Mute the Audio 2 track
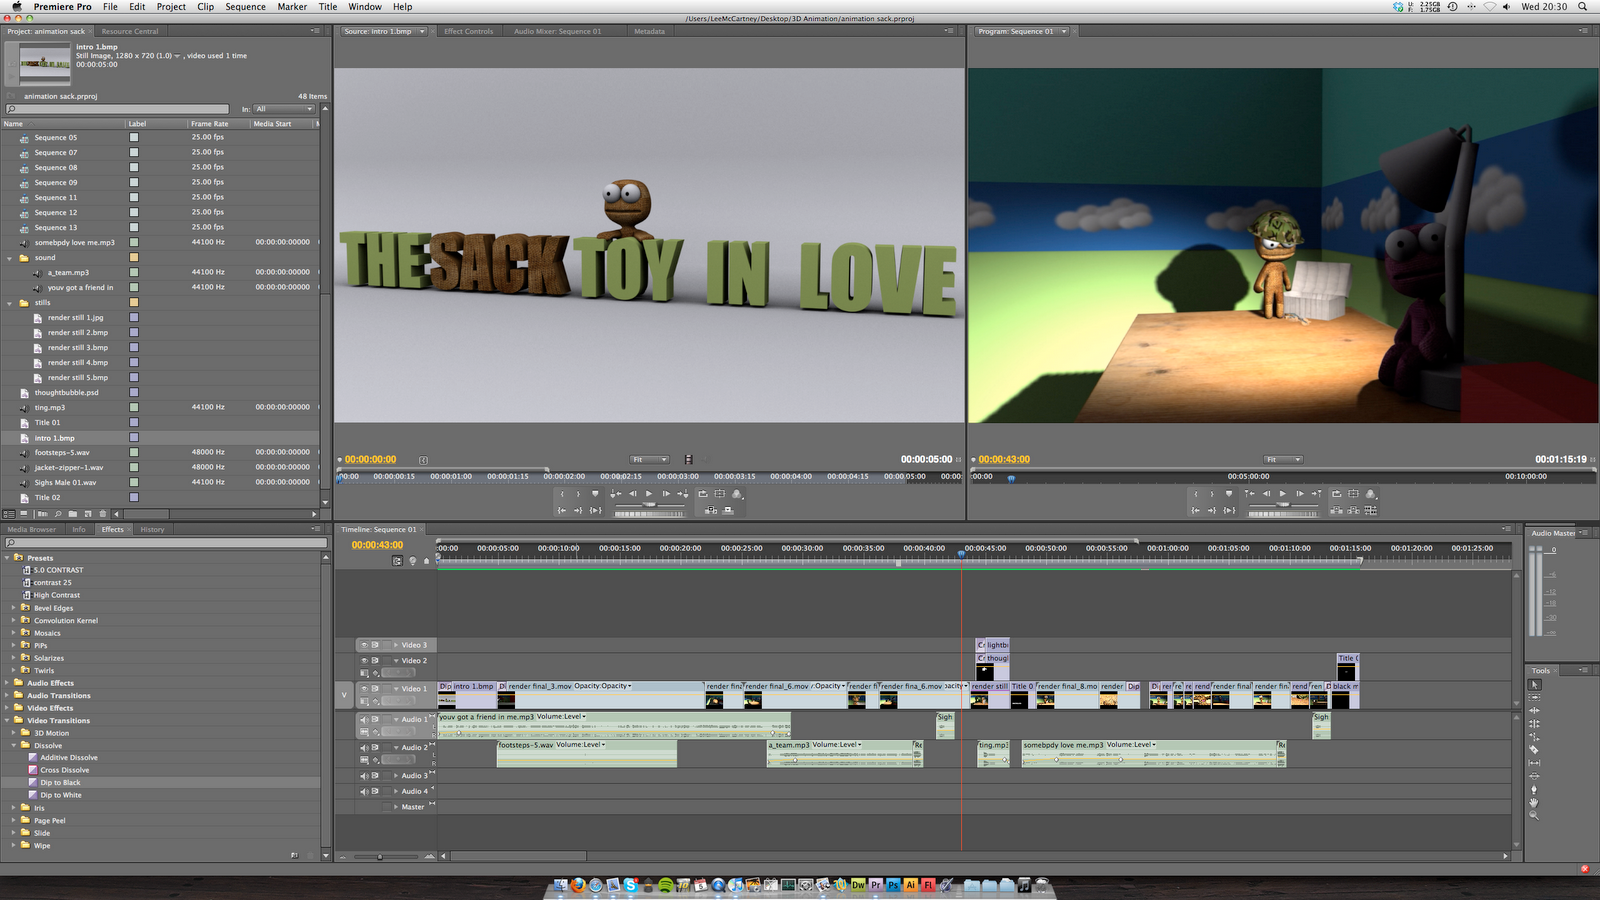Image resolution: width=1600 pixels, height=900 pixels. pos(364,748)
